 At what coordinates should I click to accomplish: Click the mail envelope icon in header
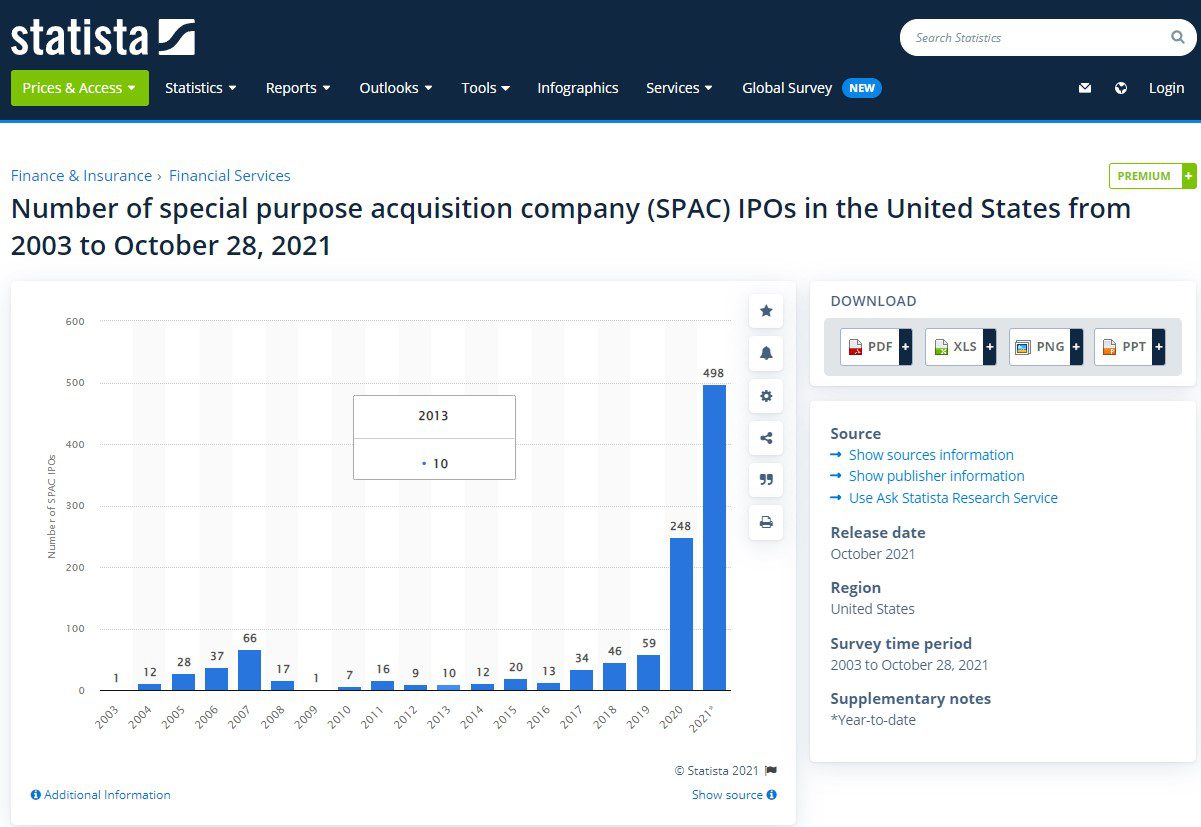pyautogui.click(x=1085, y=88)
